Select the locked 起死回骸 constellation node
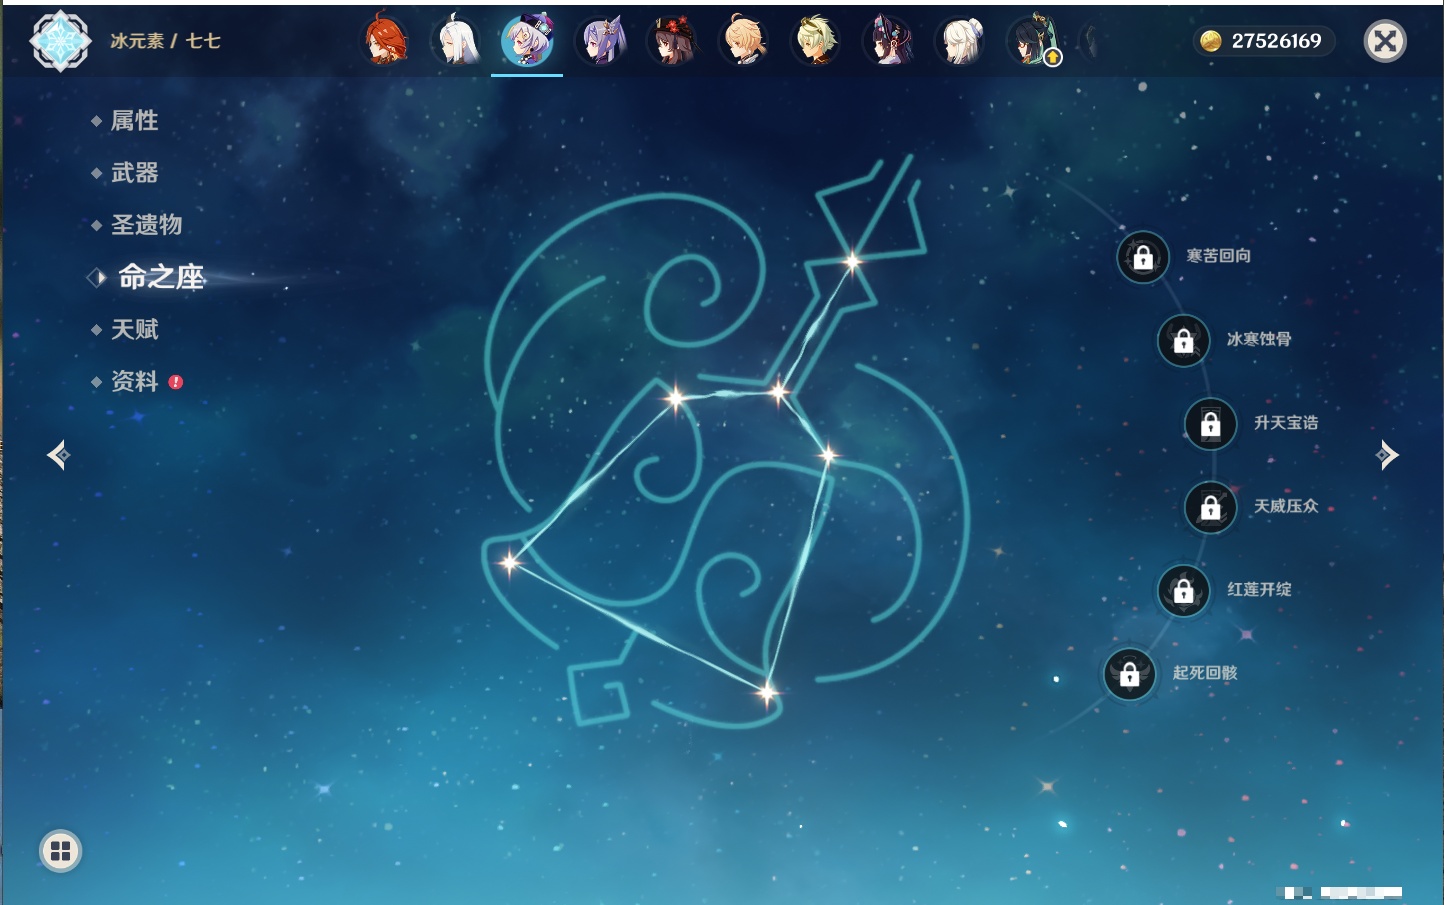1444x905 pixels. coord(1130,674)
